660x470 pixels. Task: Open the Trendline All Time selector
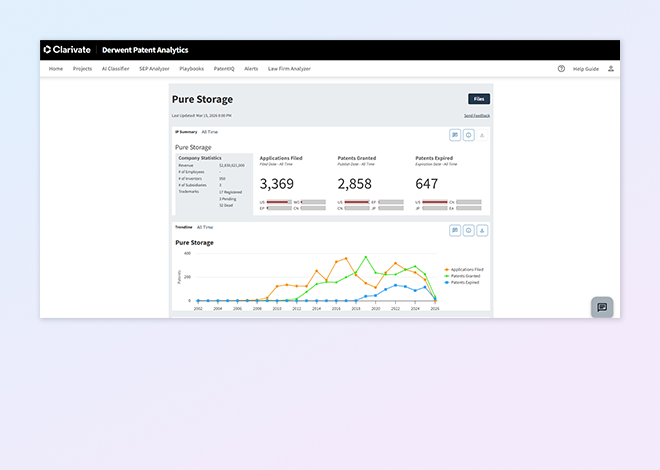205,227
